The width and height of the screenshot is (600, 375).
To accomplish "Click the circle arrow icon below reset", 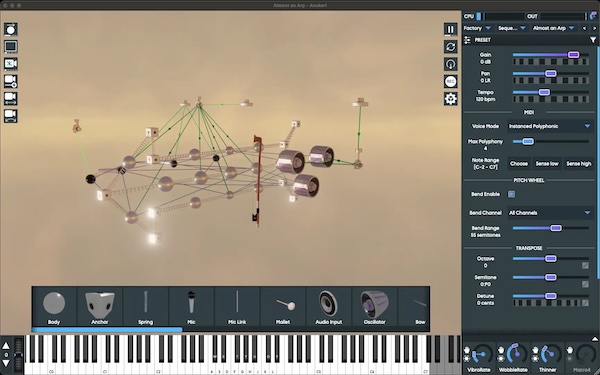I will point(451,64).
